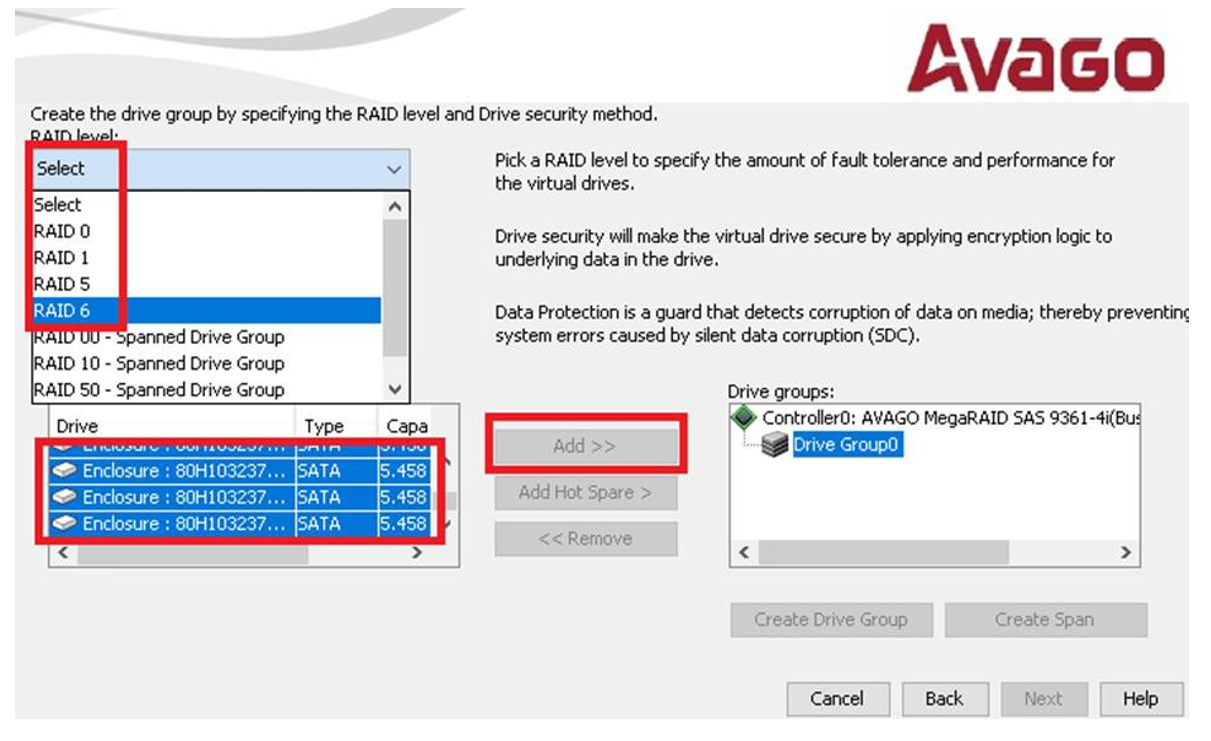
Task: Click the Capa column header
Action: [406, 426]
